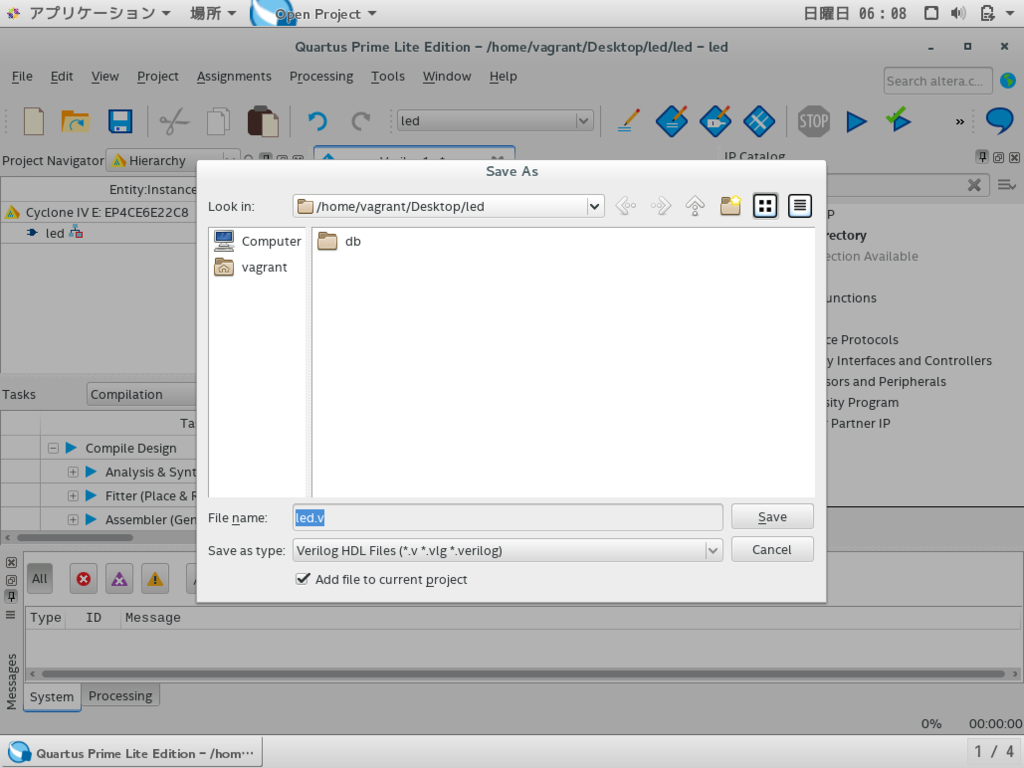Screen dimensions: 1024x768
Task: Click the Redo arrow icon
Action: (360, 121)
